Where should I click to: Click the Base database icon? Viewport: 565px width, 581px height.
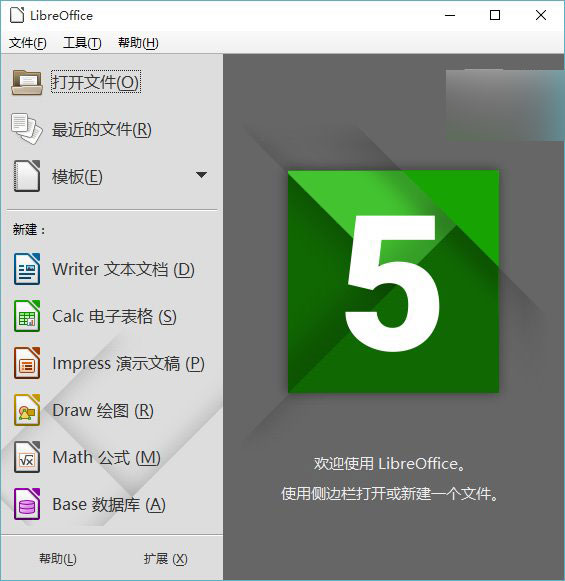(27, 504)
